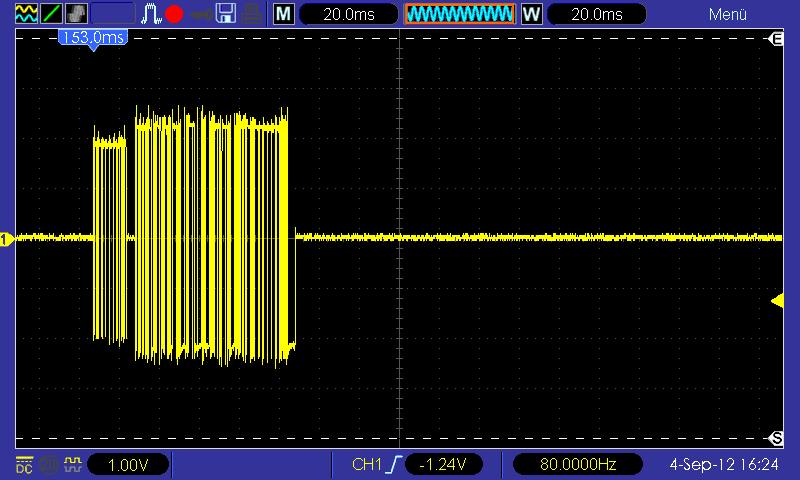Click the S marker on the lower dashed line

(x=777, y=438)
